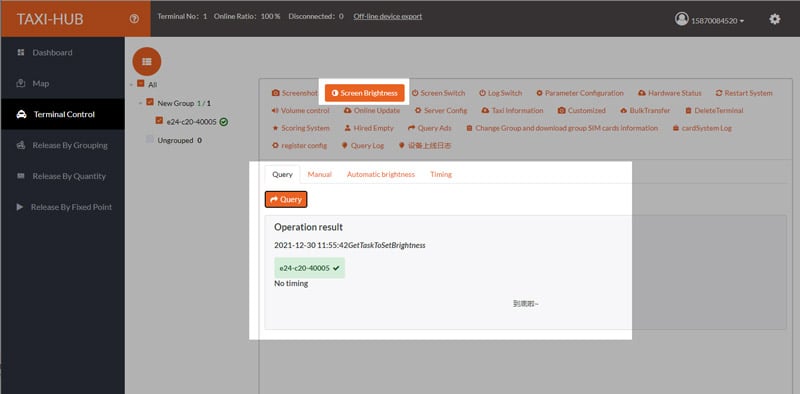Viewport: 800px width, 394px height.
Task: Open the Off-line device export link
Action: (388, 16)
